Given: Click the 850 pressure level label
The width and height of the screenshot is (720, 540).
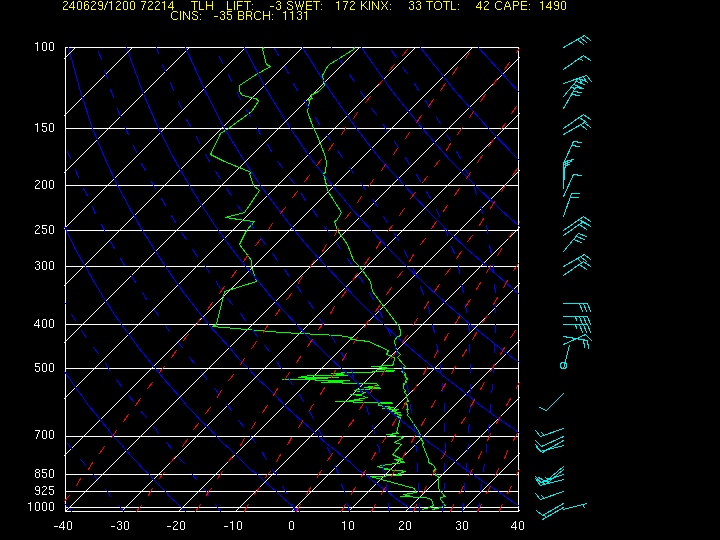Looking at the screenshot, I should pyautogui.click(x=45, y=473).
